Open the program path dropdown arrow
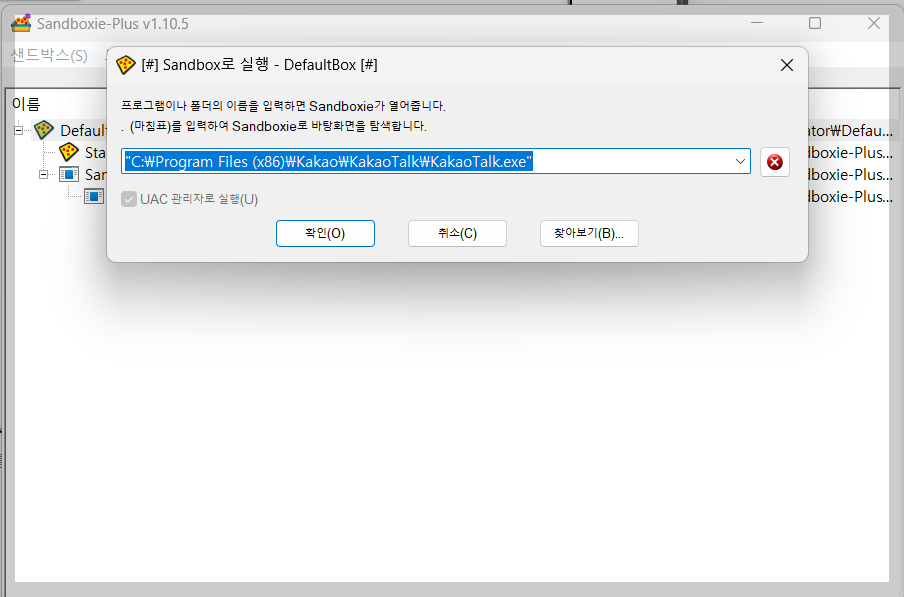 [740, 162]
